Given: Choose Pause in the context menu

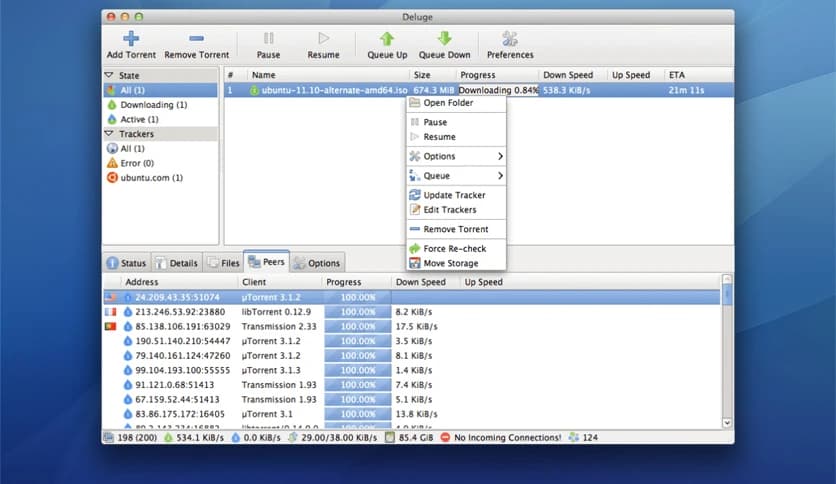Looking at the screenshot, I should [x=456, y=122].
